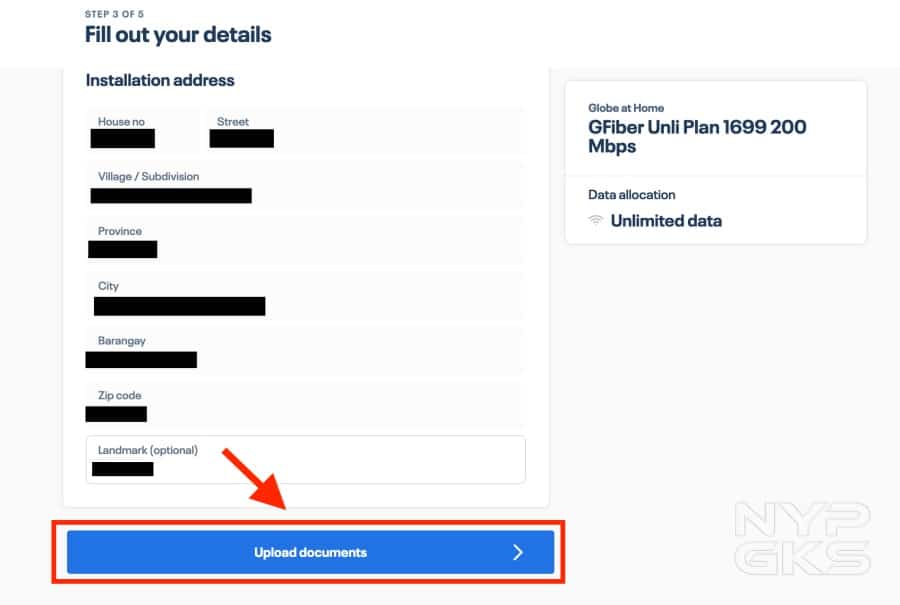Click into the Village / Subdivision field
The height and width of the screenshot is (605, 900).
(x=305, y=186)
